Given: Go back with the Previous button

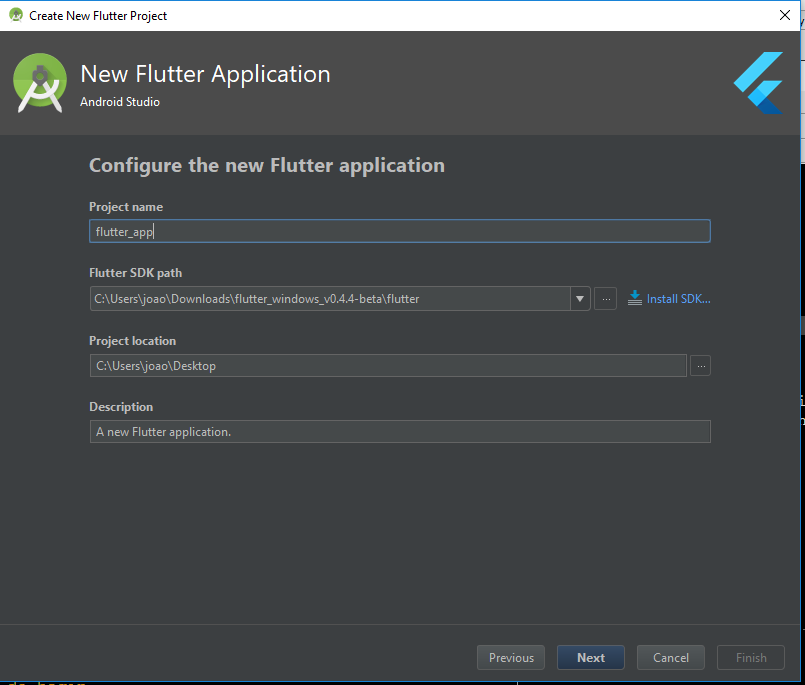Looking at the screenshot, I should tap(511, 658).
